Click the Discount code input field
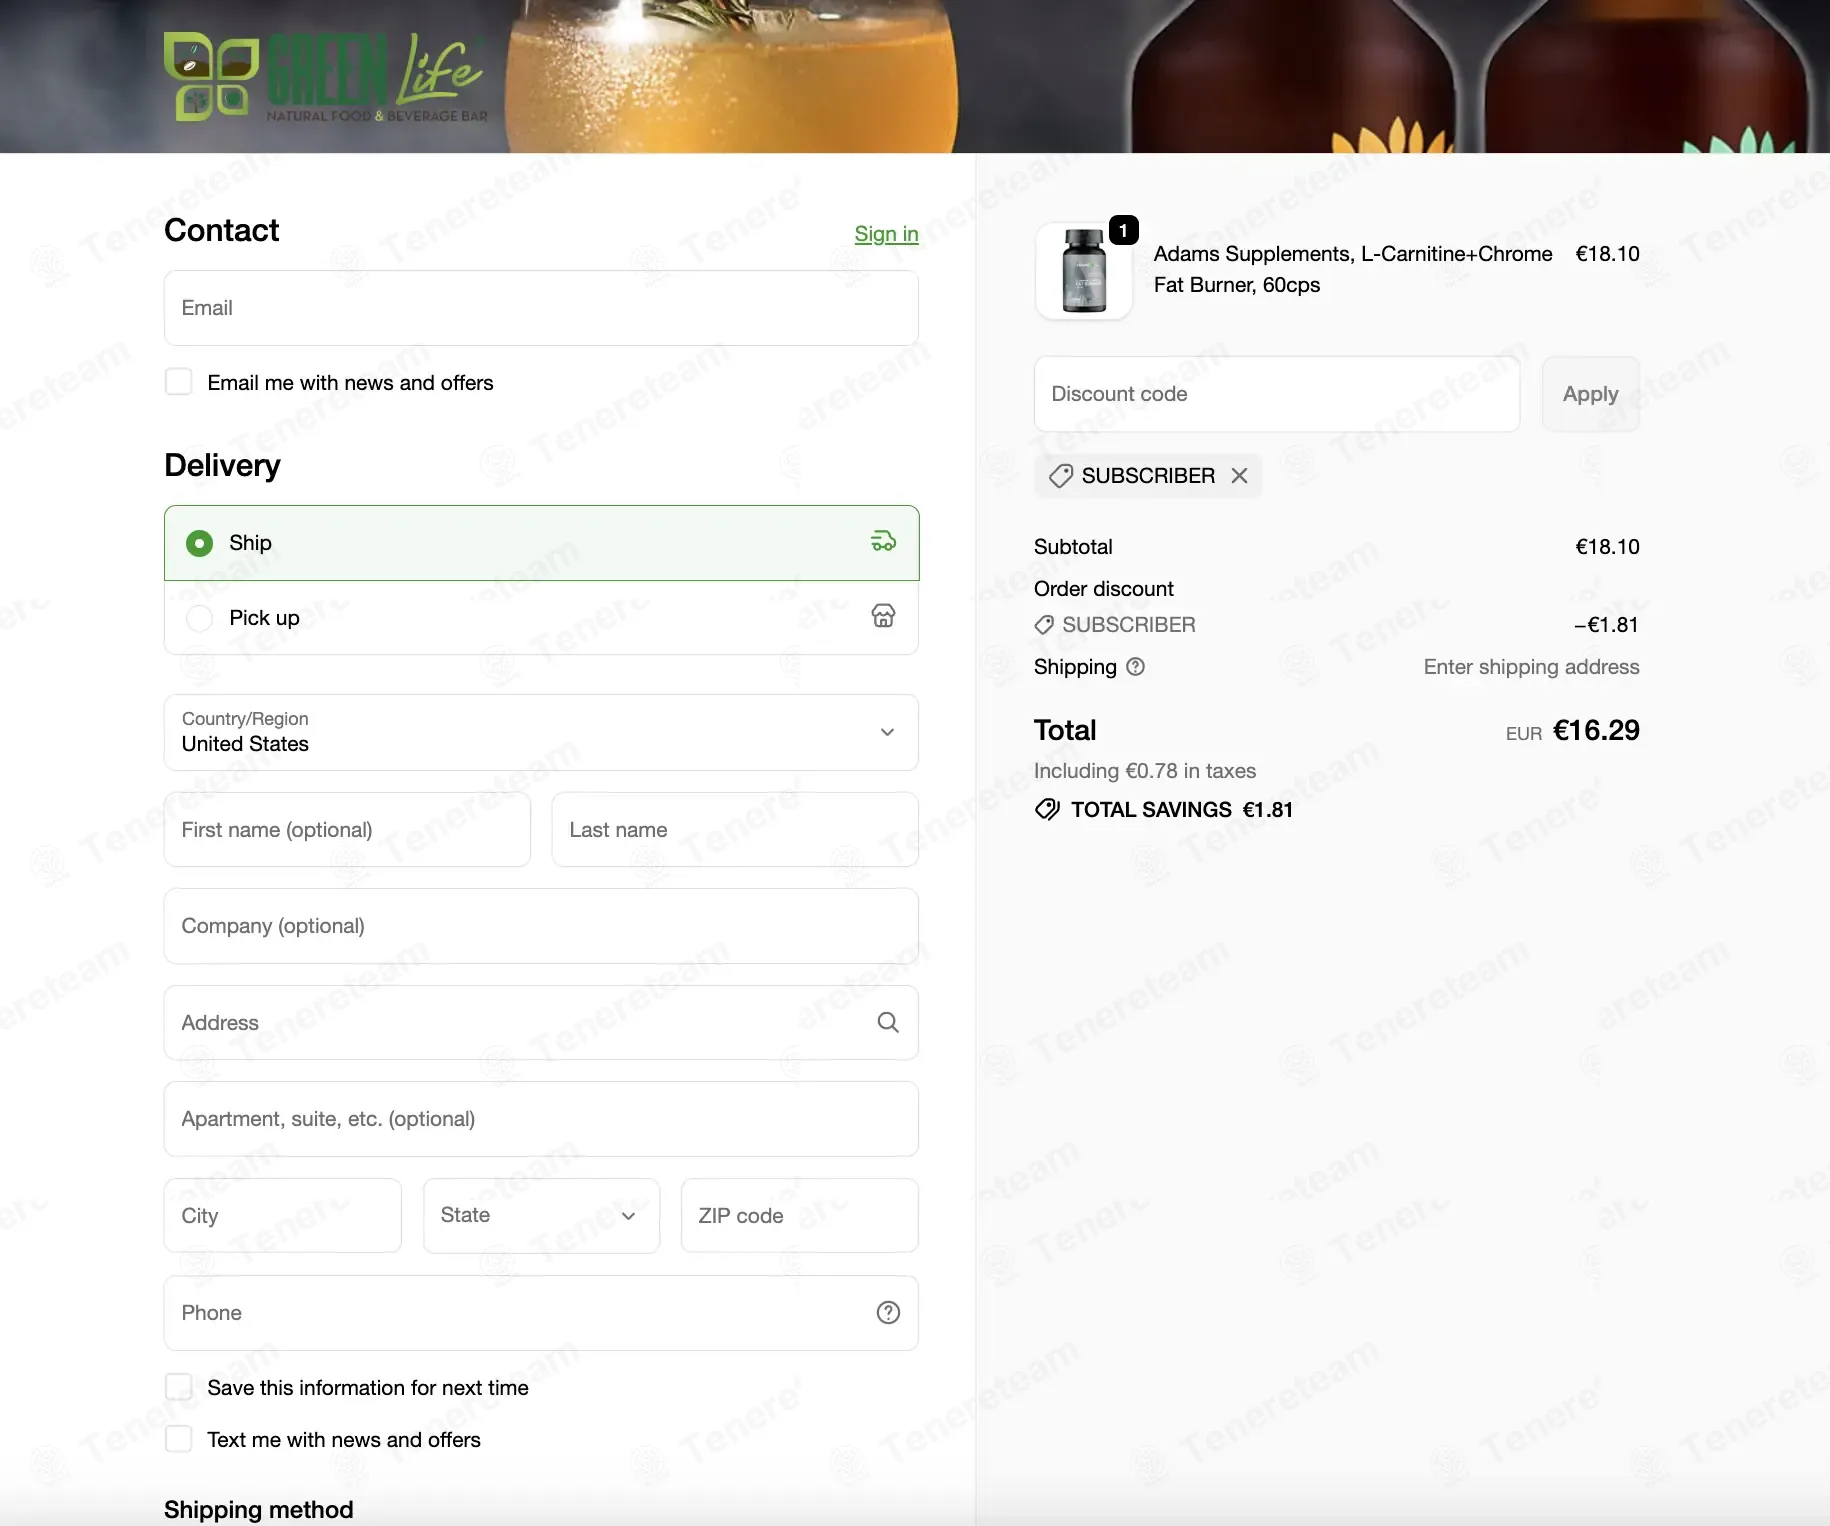1830x1526 pixels. pos(1276,394)
